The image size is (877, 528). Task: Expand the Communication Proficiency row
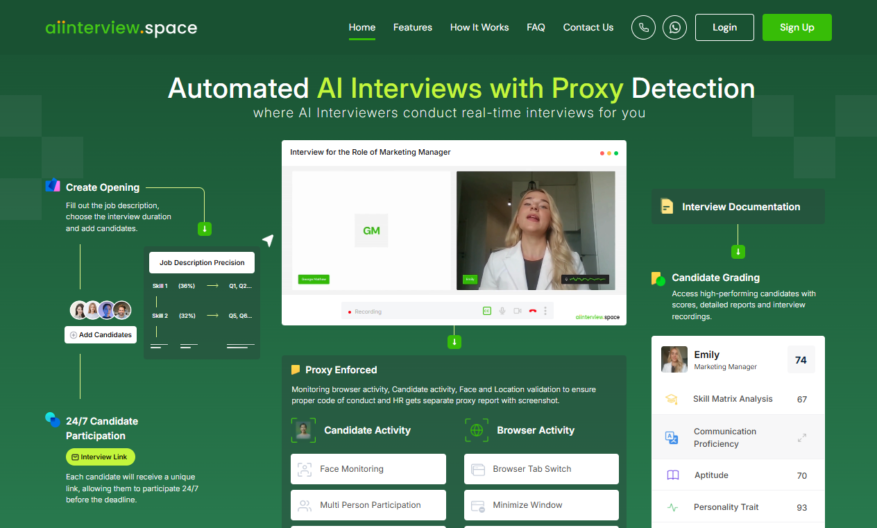(738, 437)
